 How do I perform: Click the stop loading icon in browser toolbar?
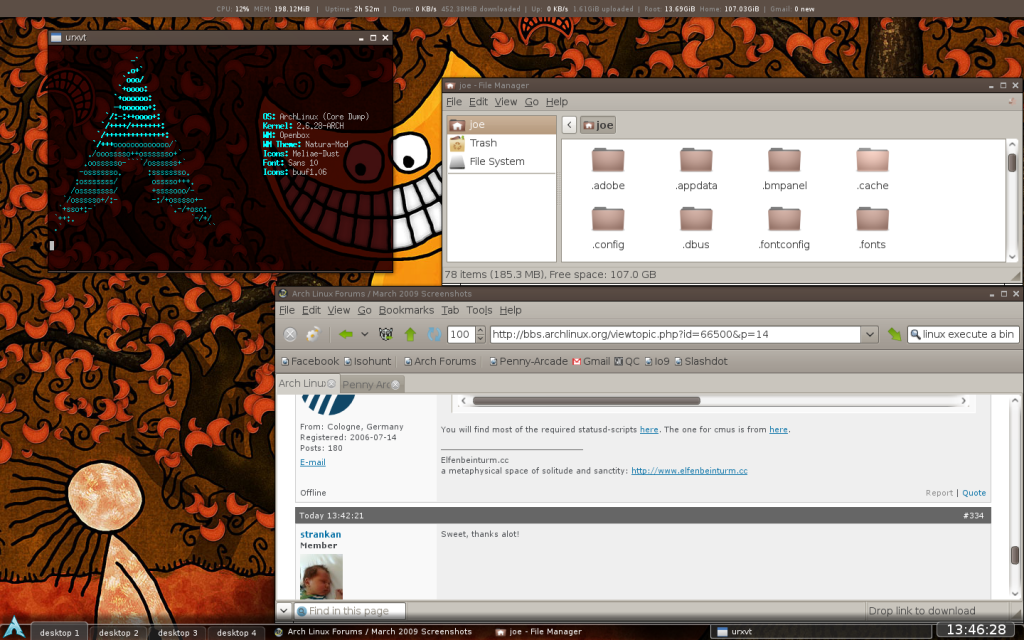(x=289, y=334)
